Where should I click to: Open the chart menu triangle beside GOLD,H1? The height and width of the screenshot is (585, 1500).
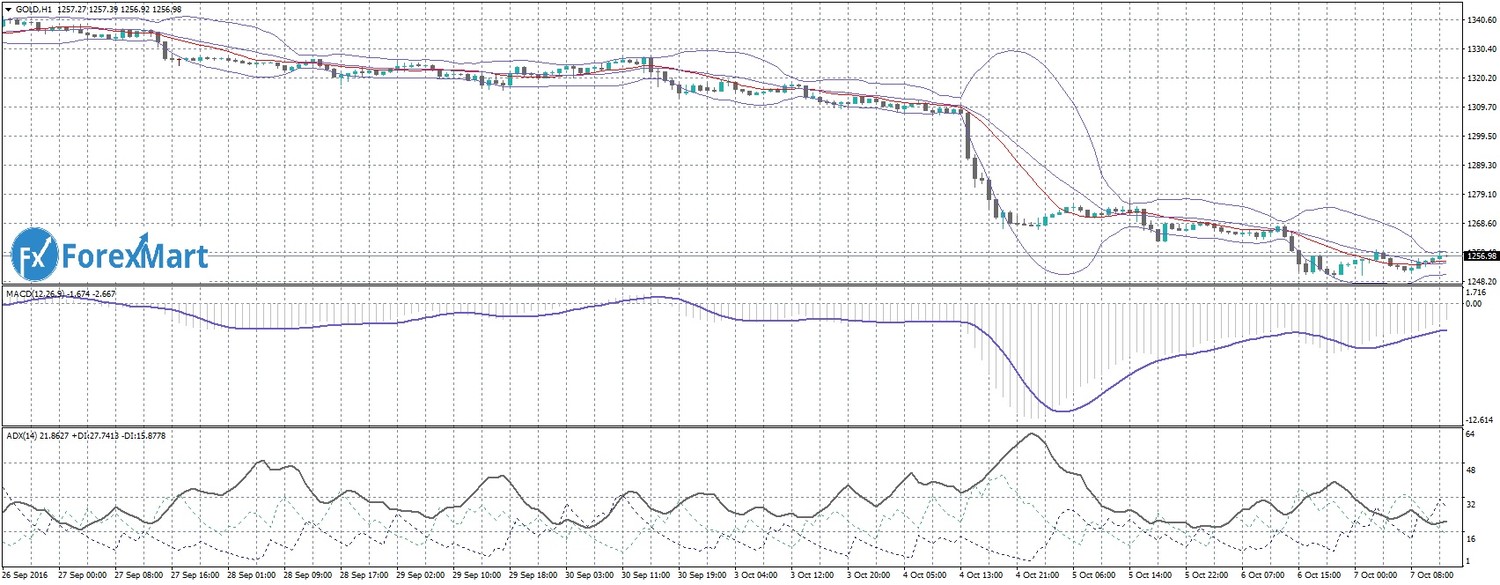8,8
